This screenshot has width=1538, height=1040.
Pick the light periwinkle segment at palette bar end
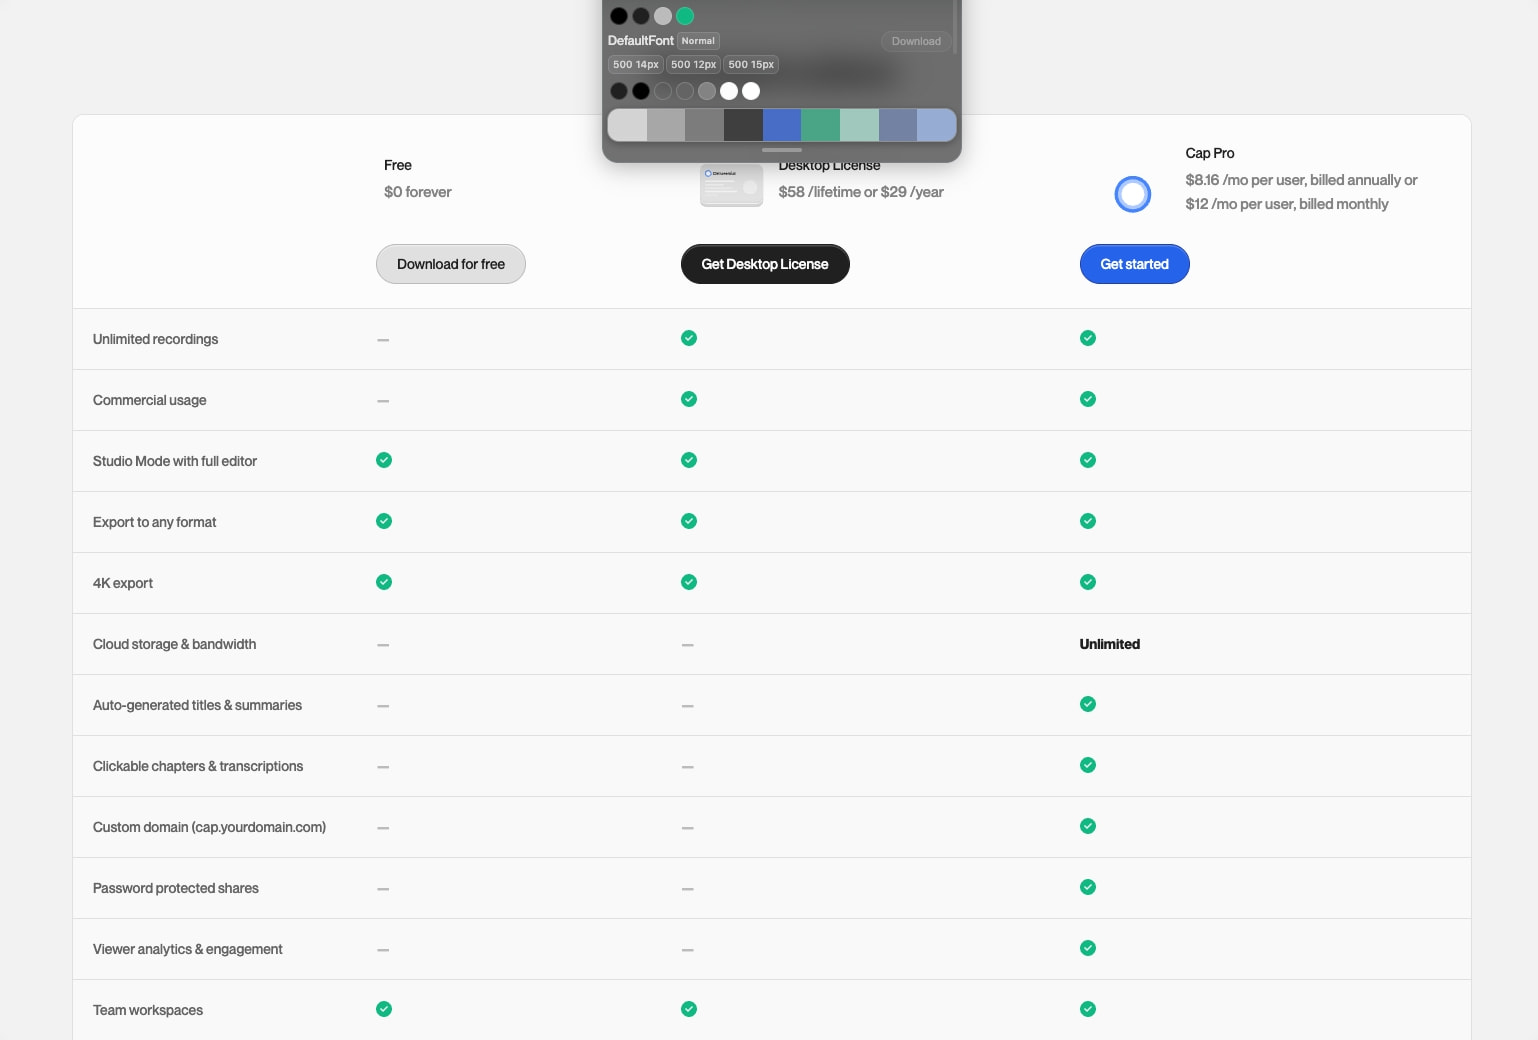click(x=937, y=125)
